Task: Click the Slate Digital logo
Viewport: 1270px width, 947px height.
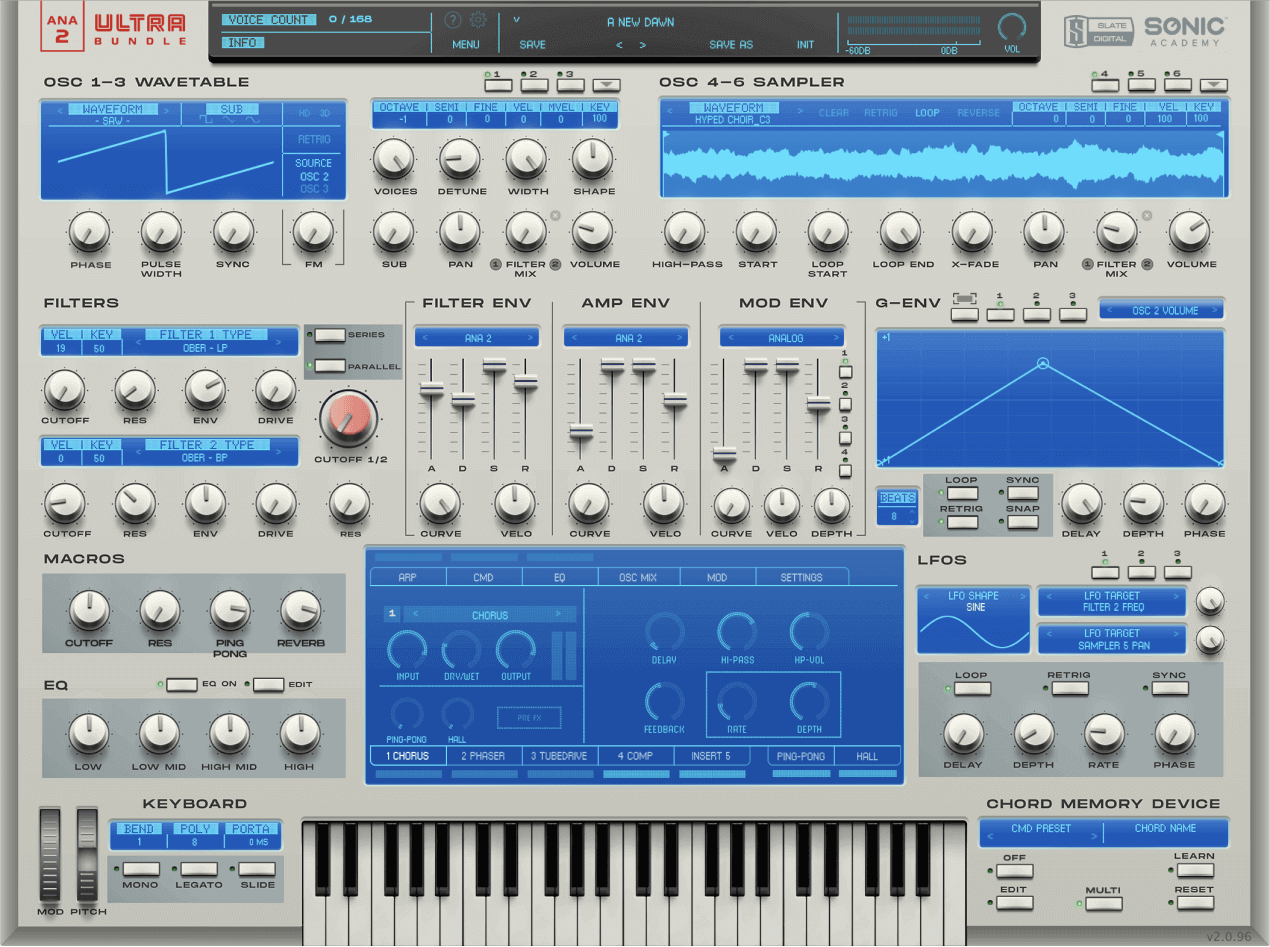Action: (1097, 30)
